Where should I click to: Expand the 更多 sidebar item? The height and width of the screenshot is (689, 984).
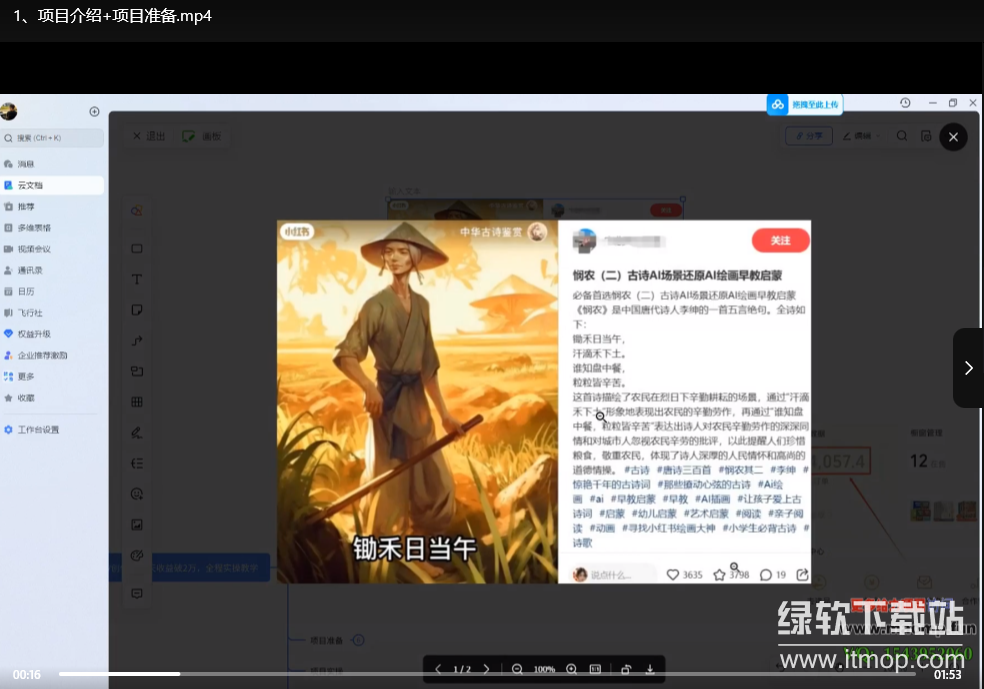pos(26,376)
